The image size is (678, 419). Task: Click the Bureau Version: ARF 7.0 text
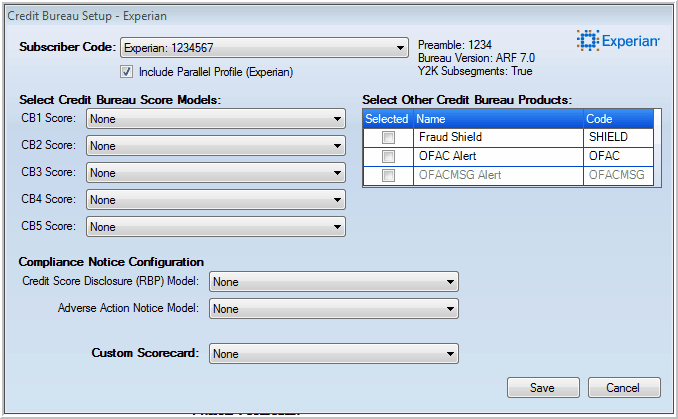click(477, 58)
